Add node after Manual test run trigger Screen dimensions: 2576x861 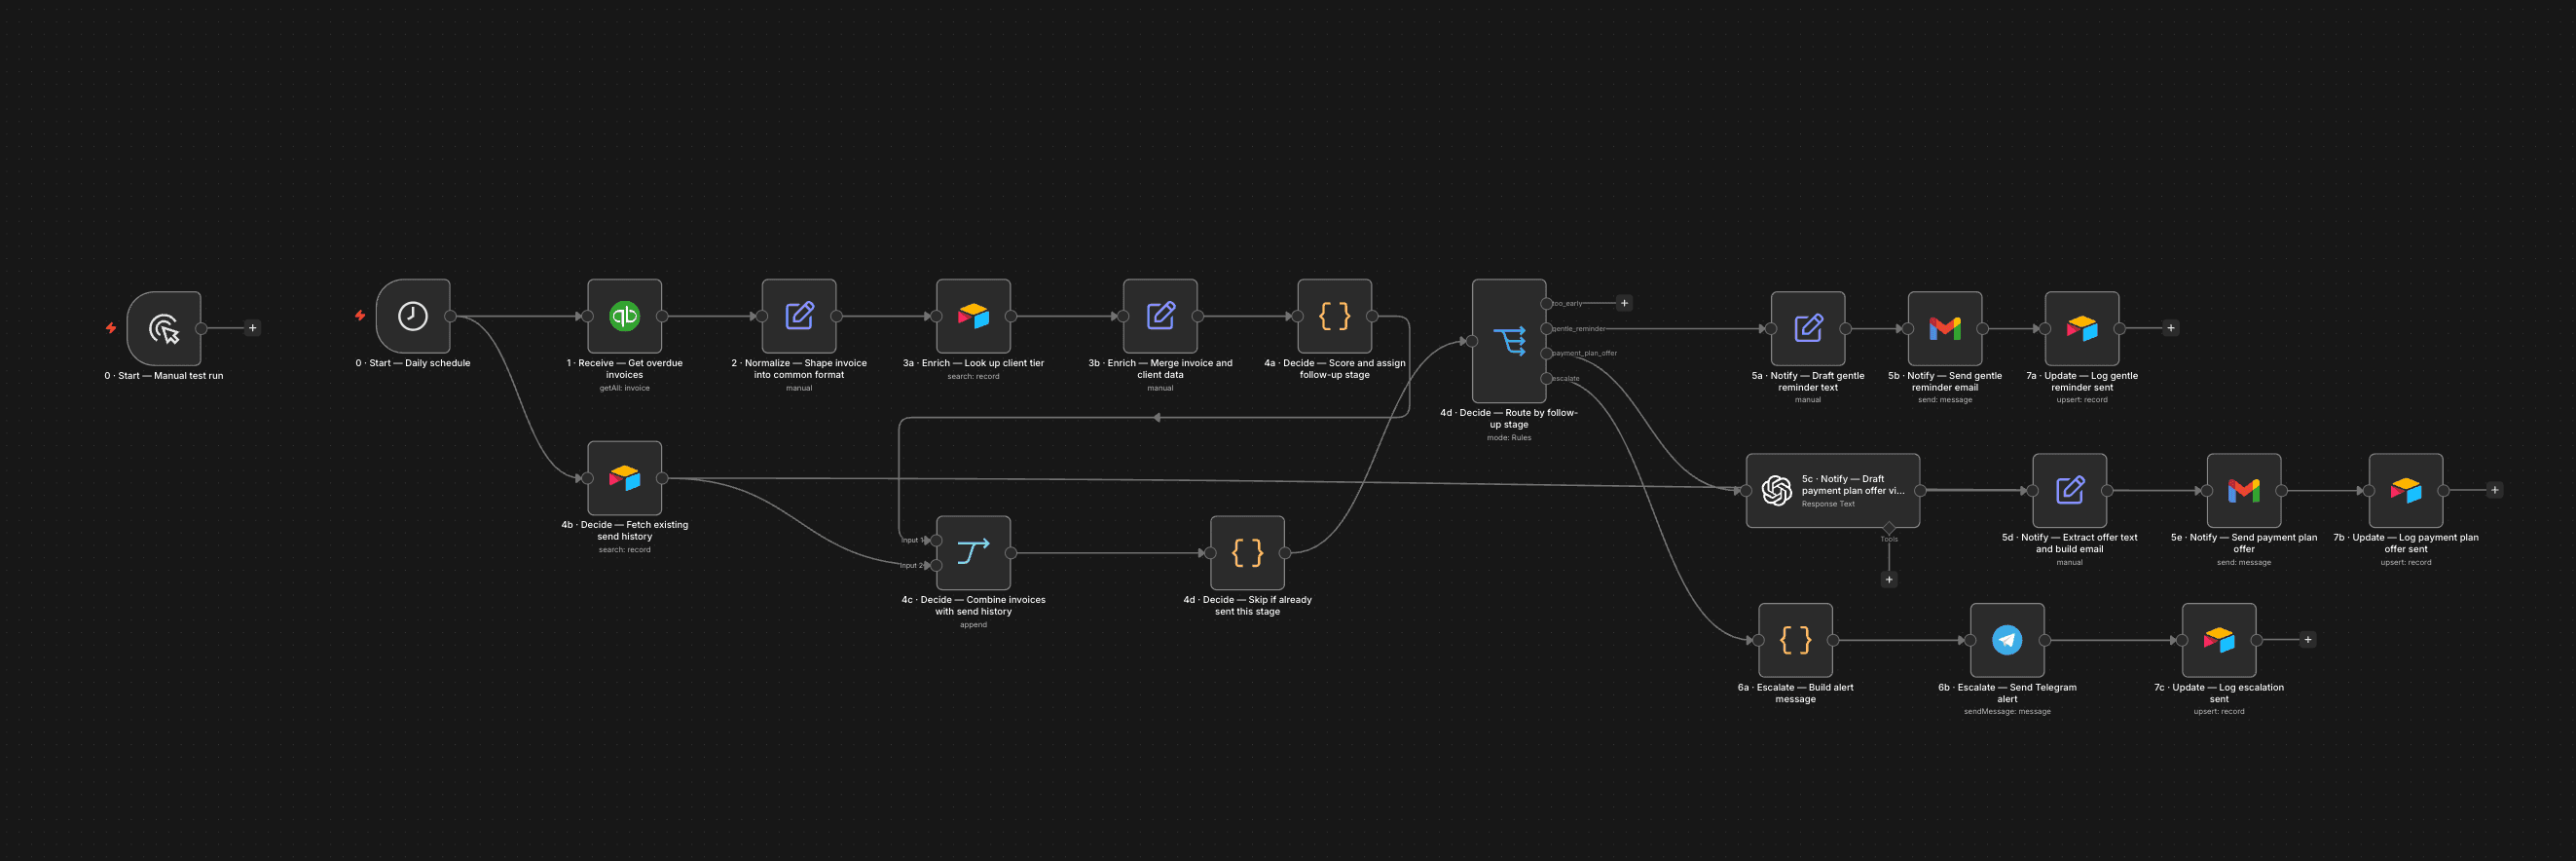(x=252, y=328)
